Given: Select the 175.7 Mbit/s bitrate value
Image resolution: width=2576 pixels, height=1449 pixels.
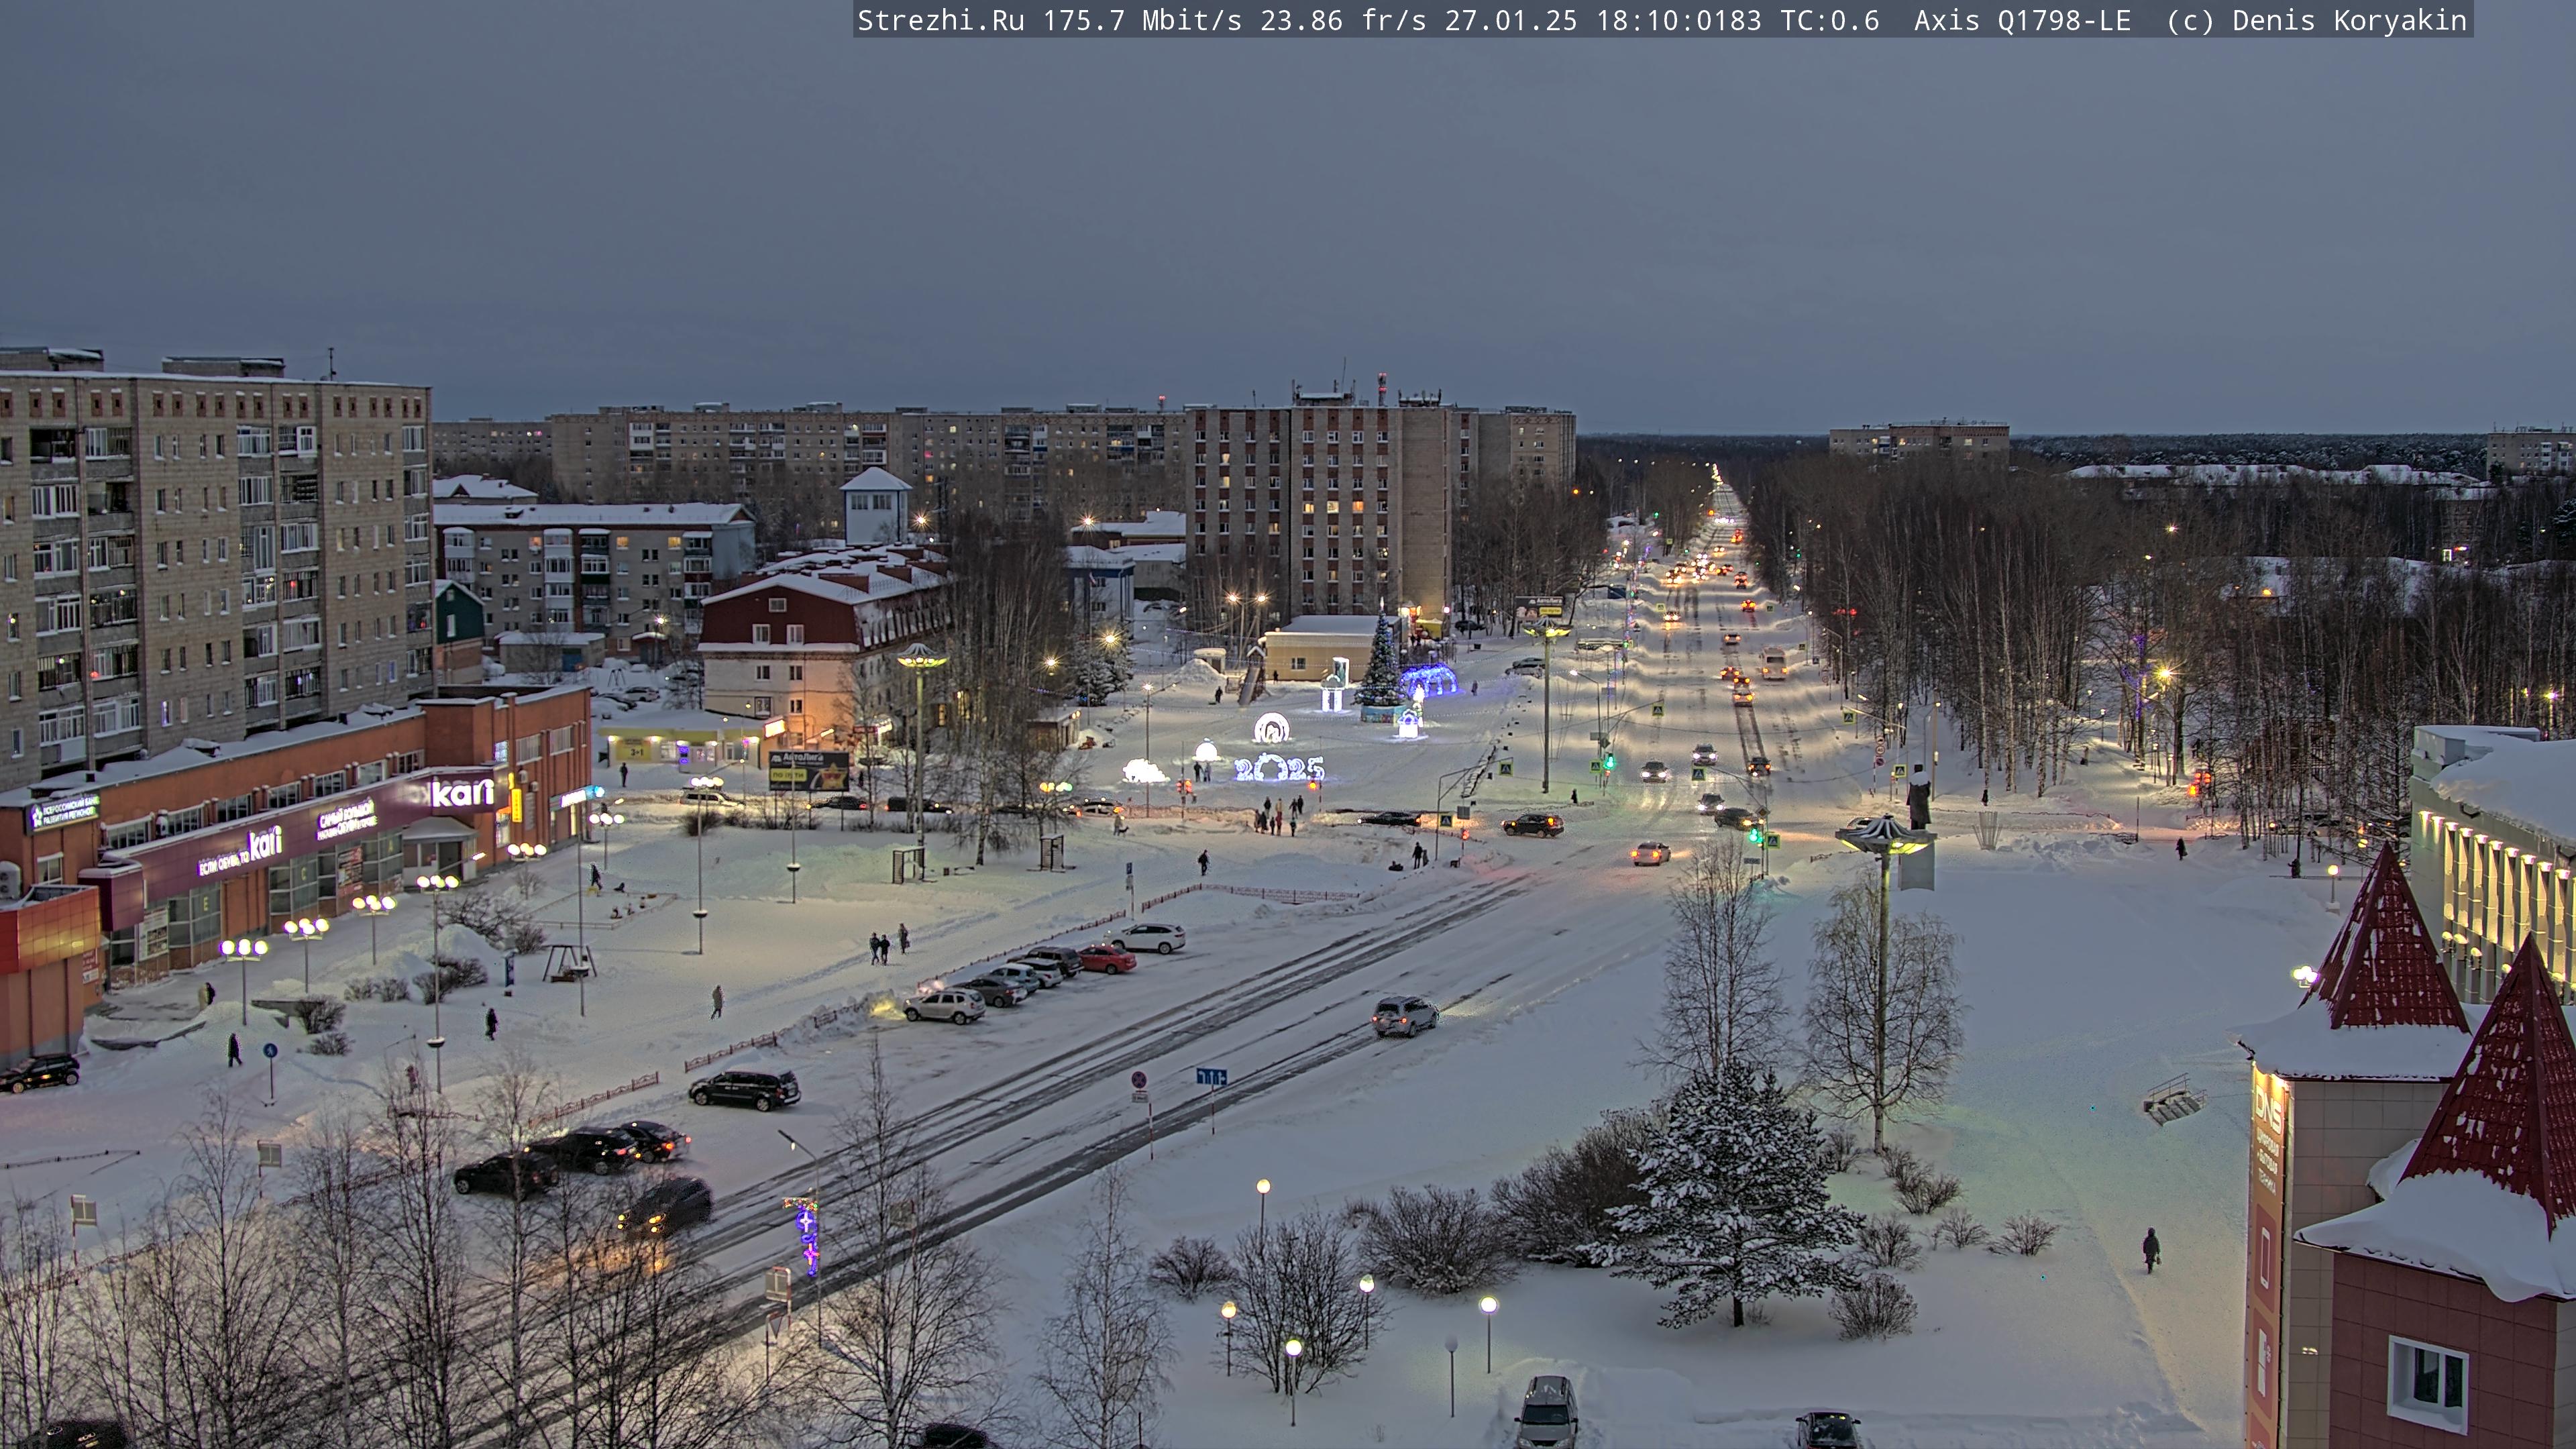Looking at the screenshot, I should tap(1142, 20).
